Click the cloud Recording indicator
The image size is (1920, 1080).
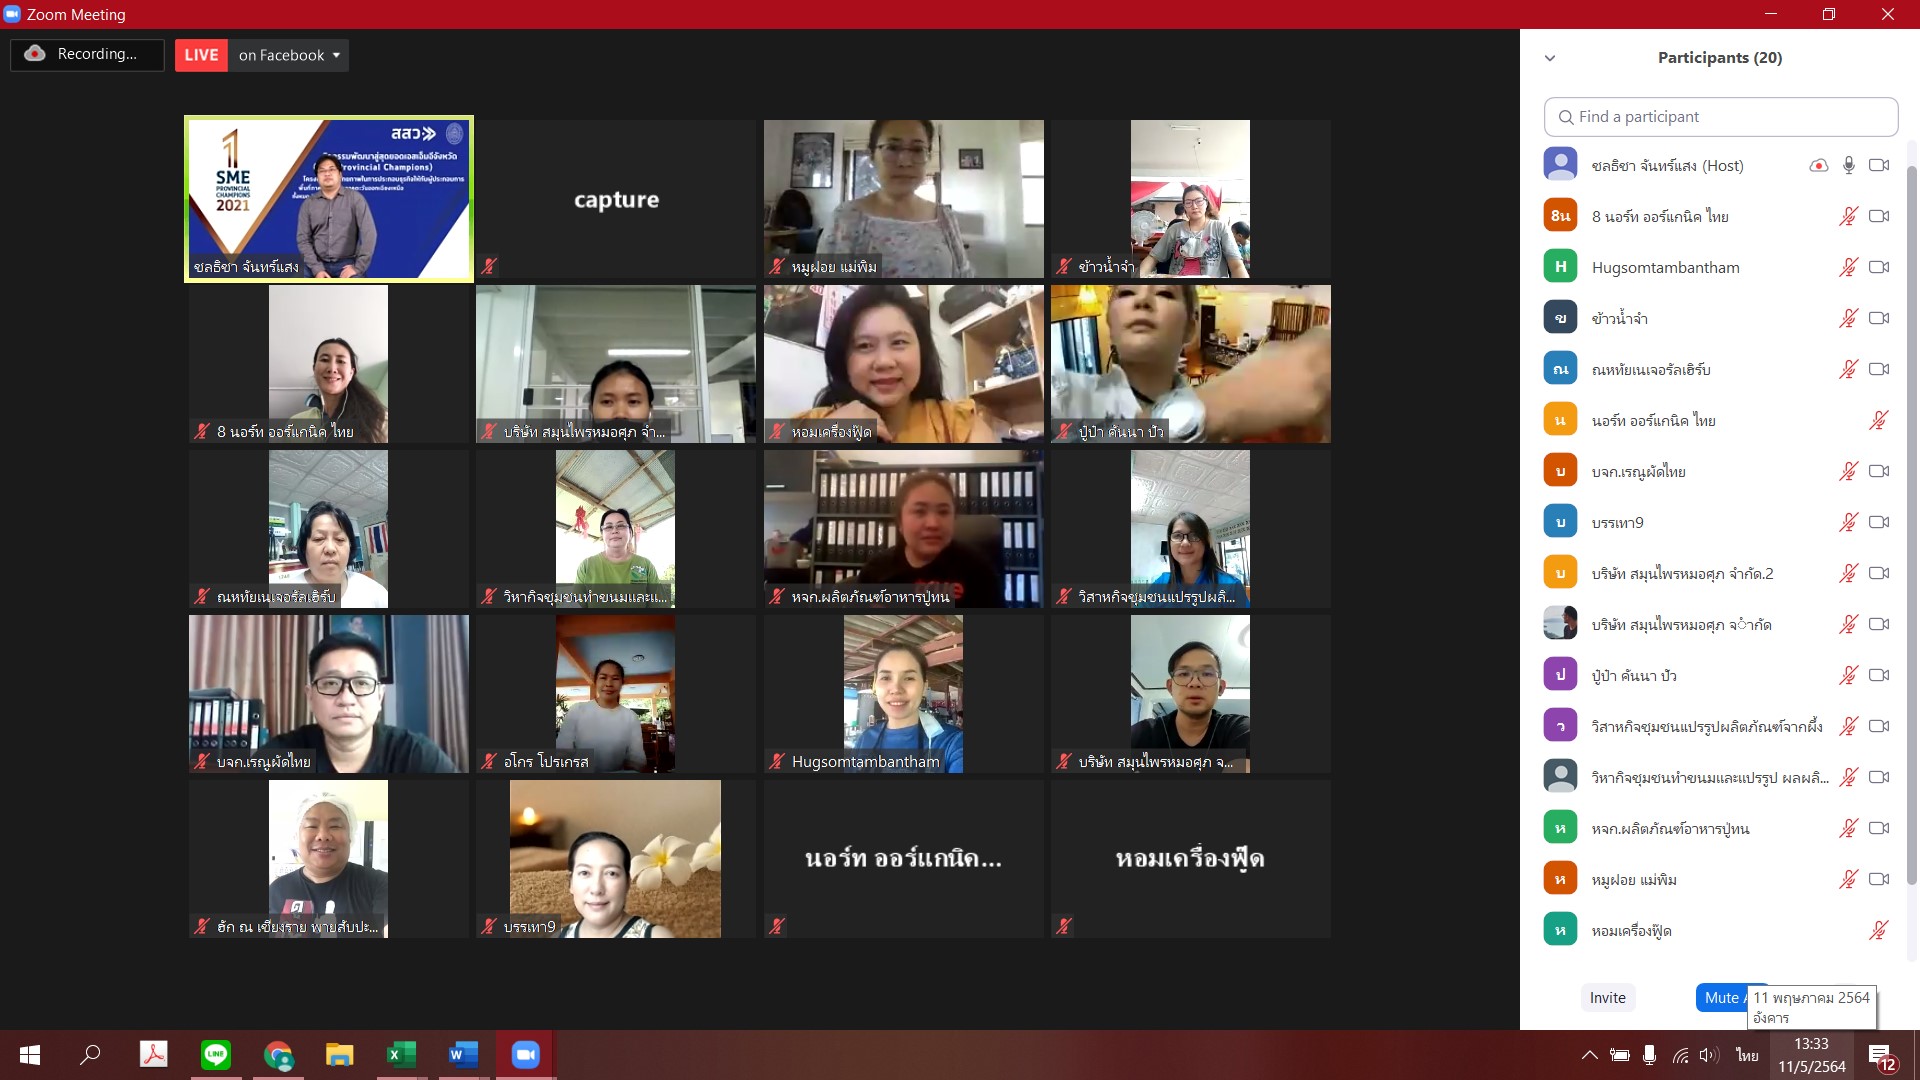coord(87,54)
